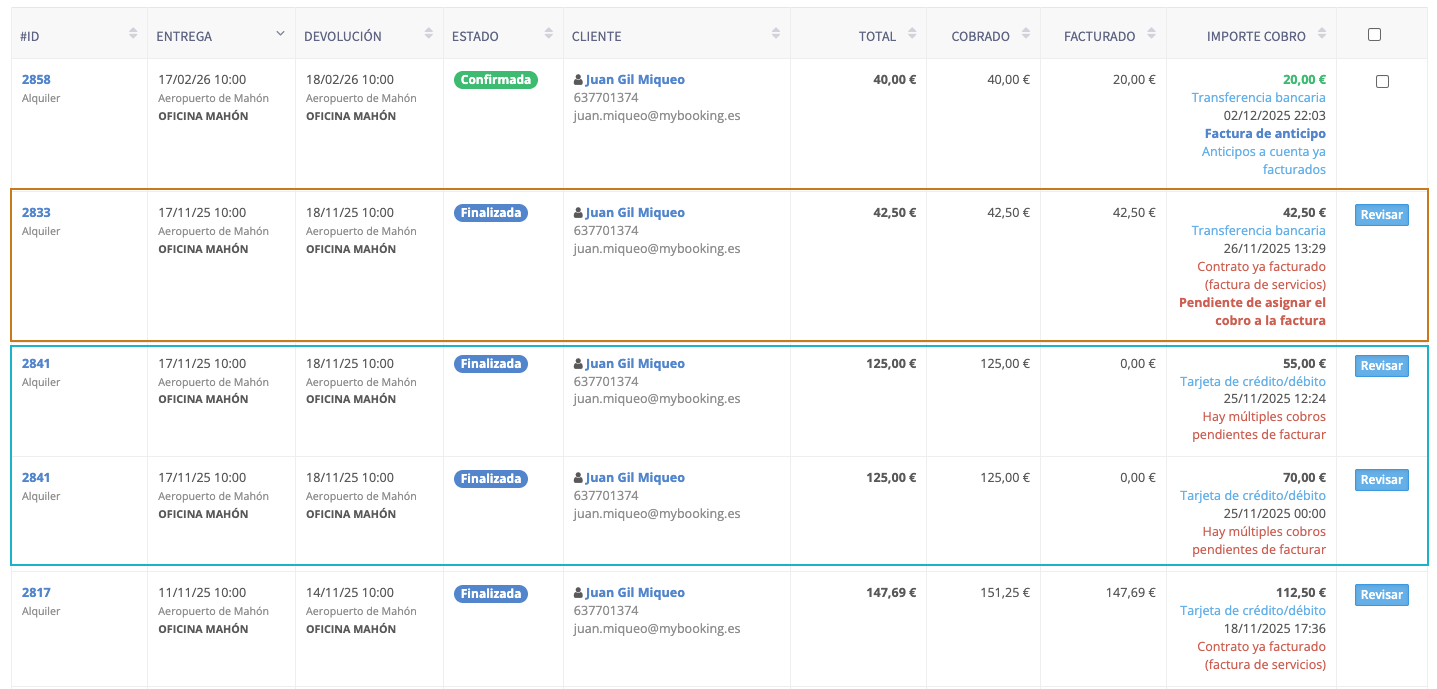
Task: Click Revisar button for booking 2833
Action: [1382, 215]
